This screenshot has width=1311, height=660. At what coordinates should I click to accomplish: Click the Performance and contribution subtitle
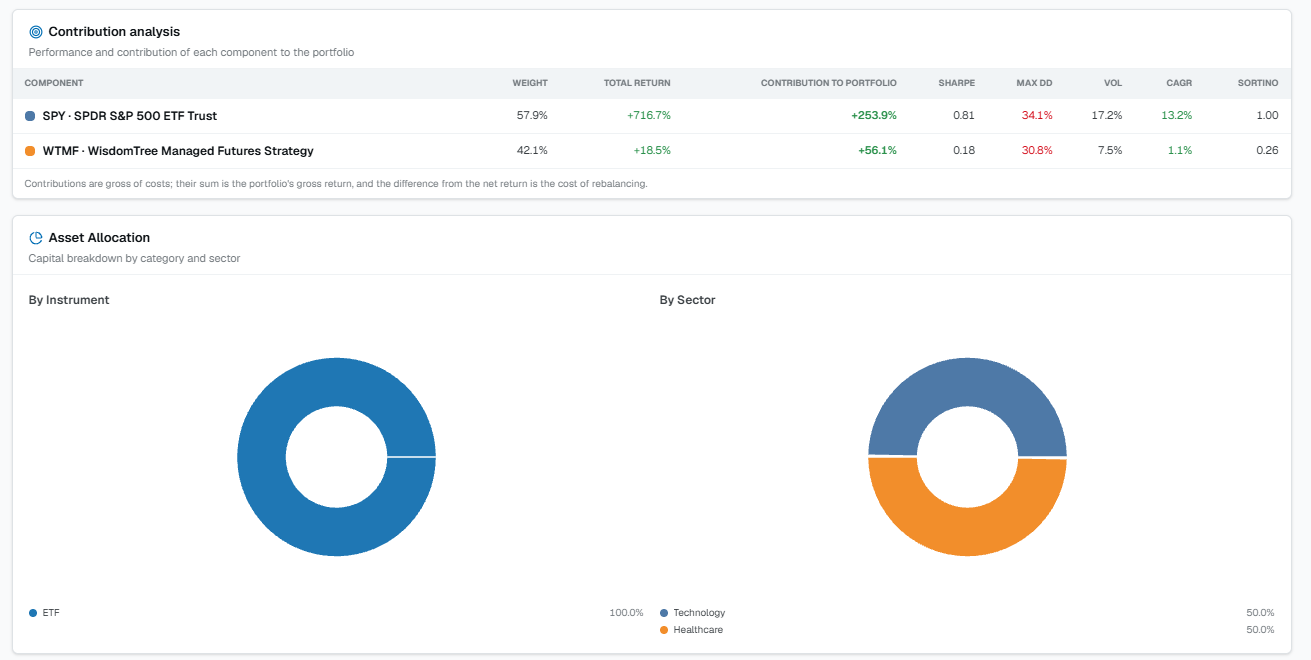point(191,52)
